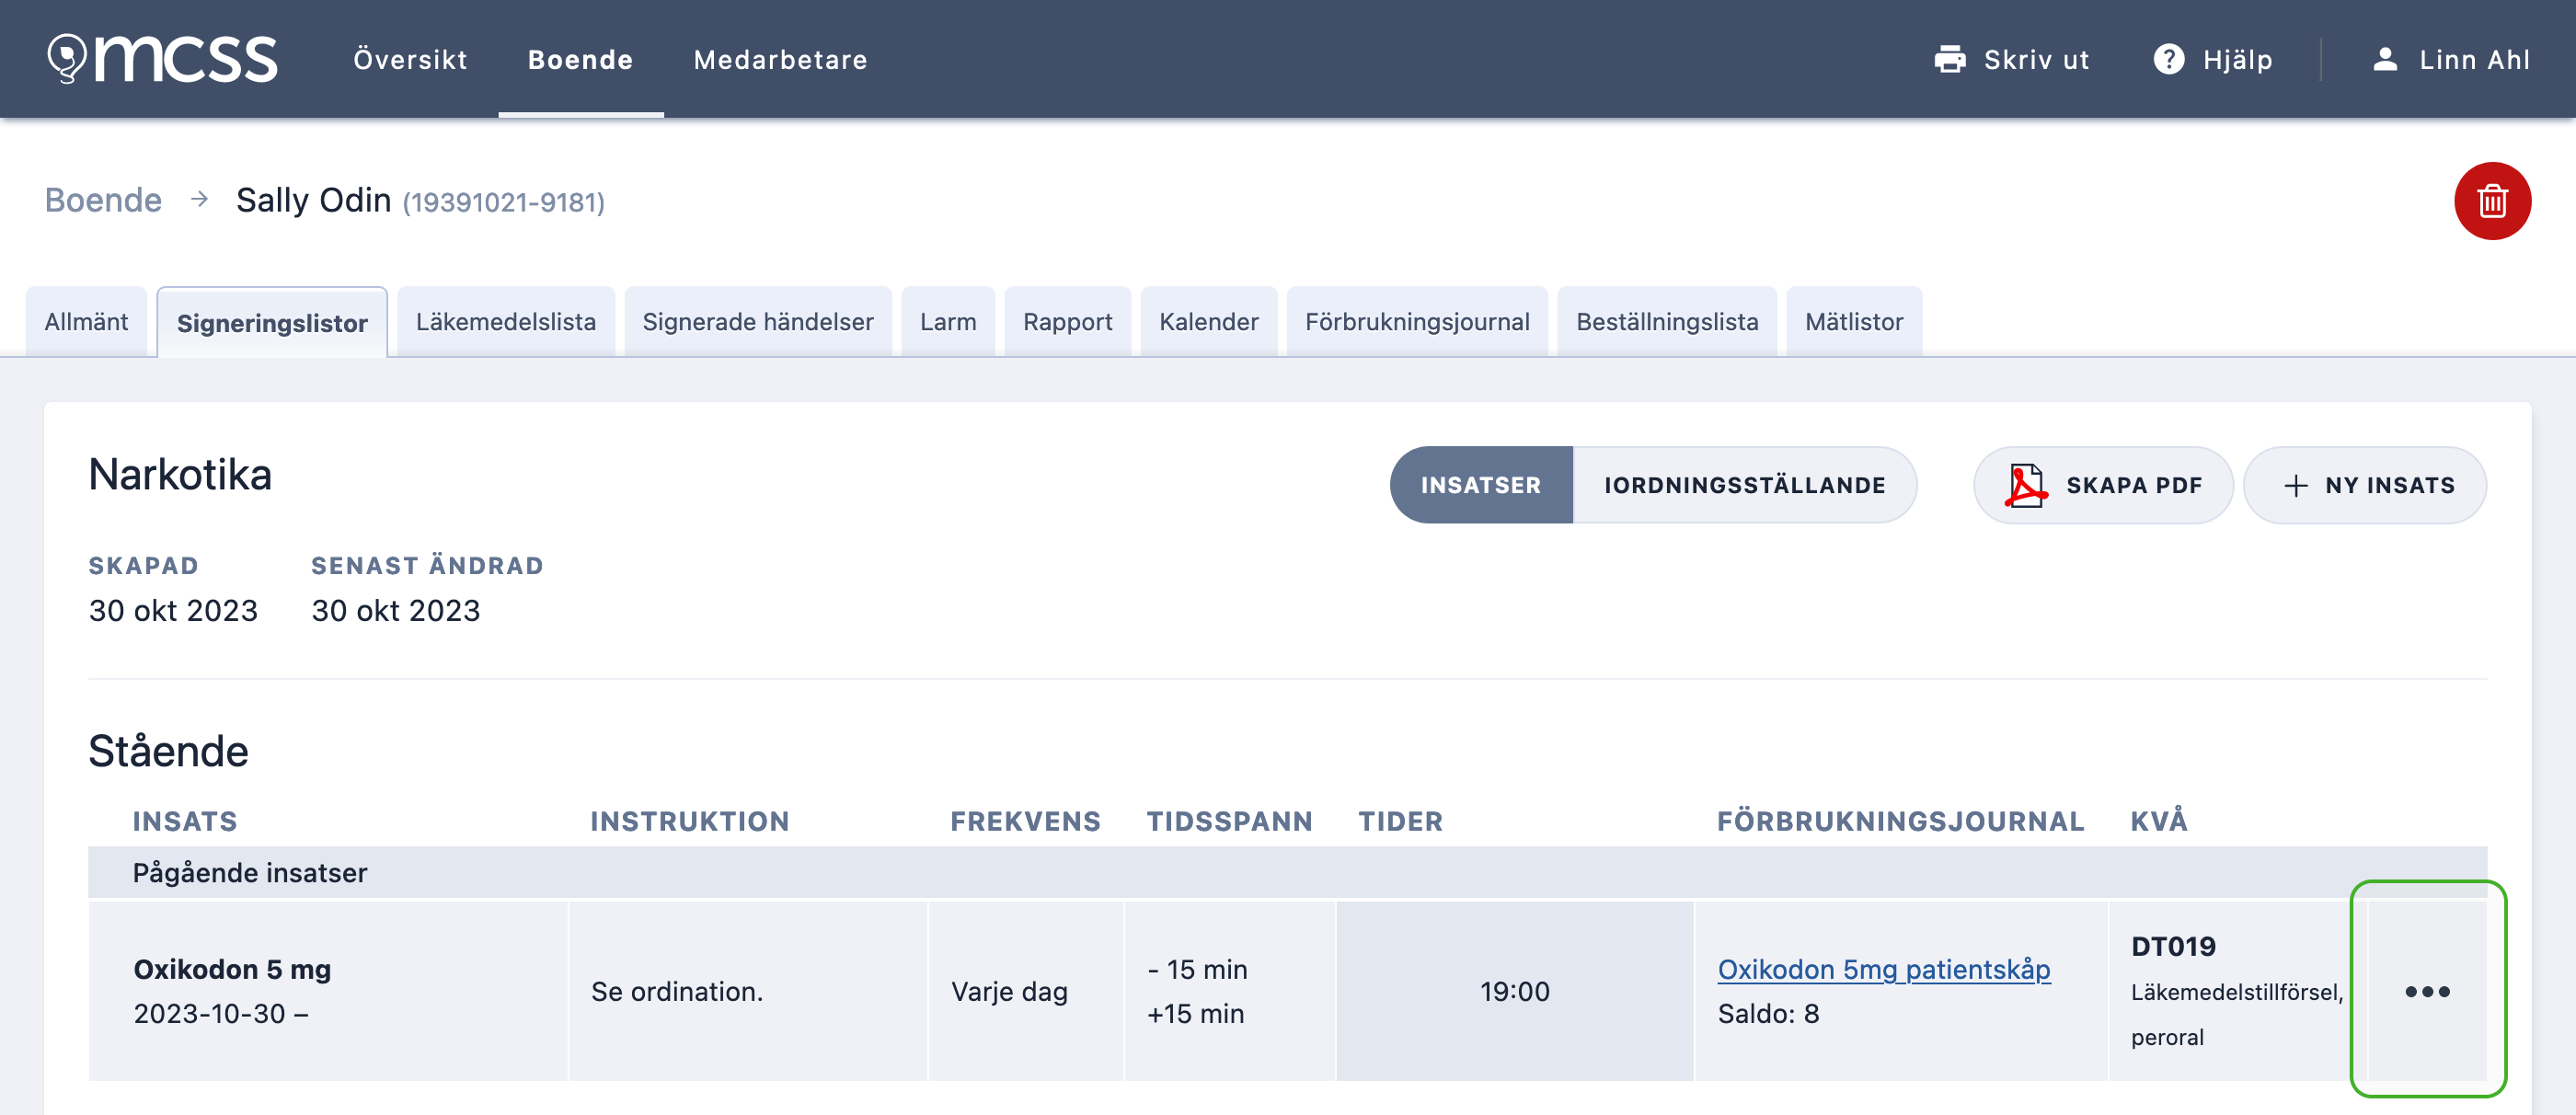Go to Översikt in top navigation

pos(410,60)
